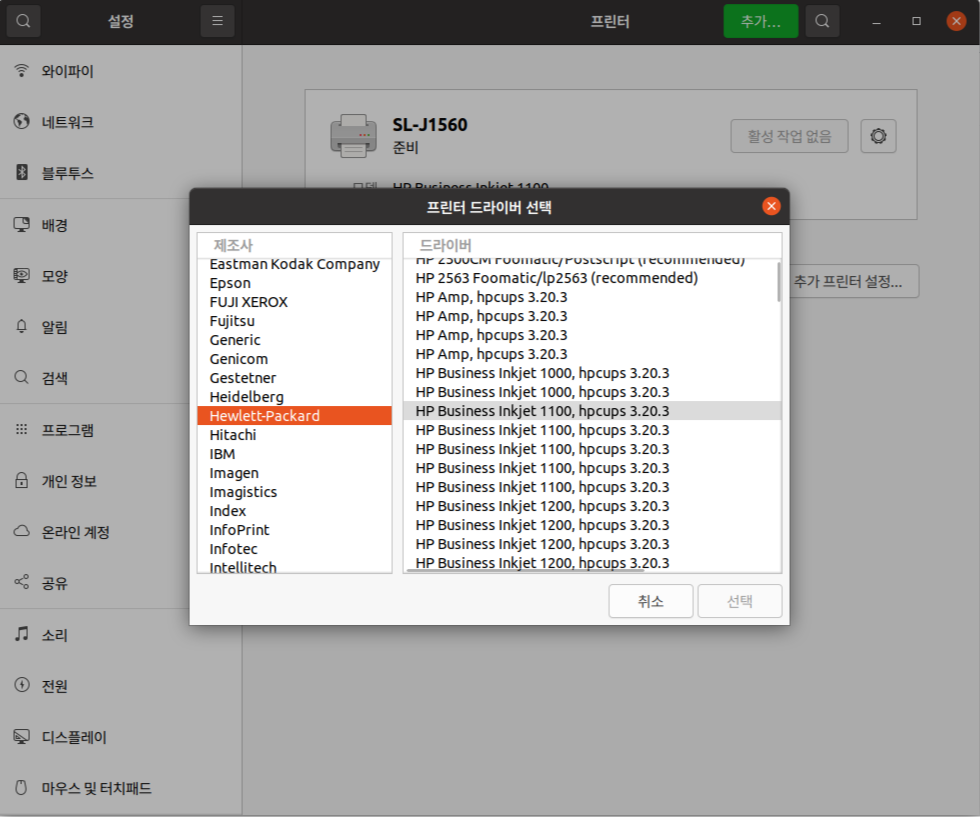
Task: Select Imagistics manufacturer
Action: pos(294,492)
